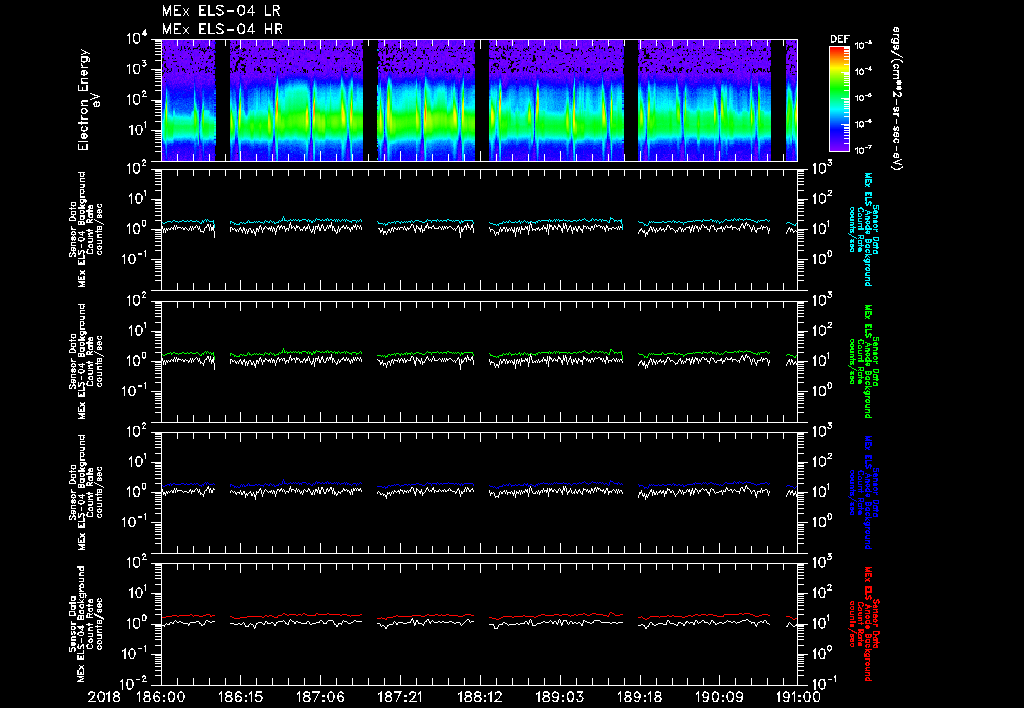Click the "MEx ELS-04 HR" title text
Viewport: 1024px width, 708px height.
click(222, 29)
